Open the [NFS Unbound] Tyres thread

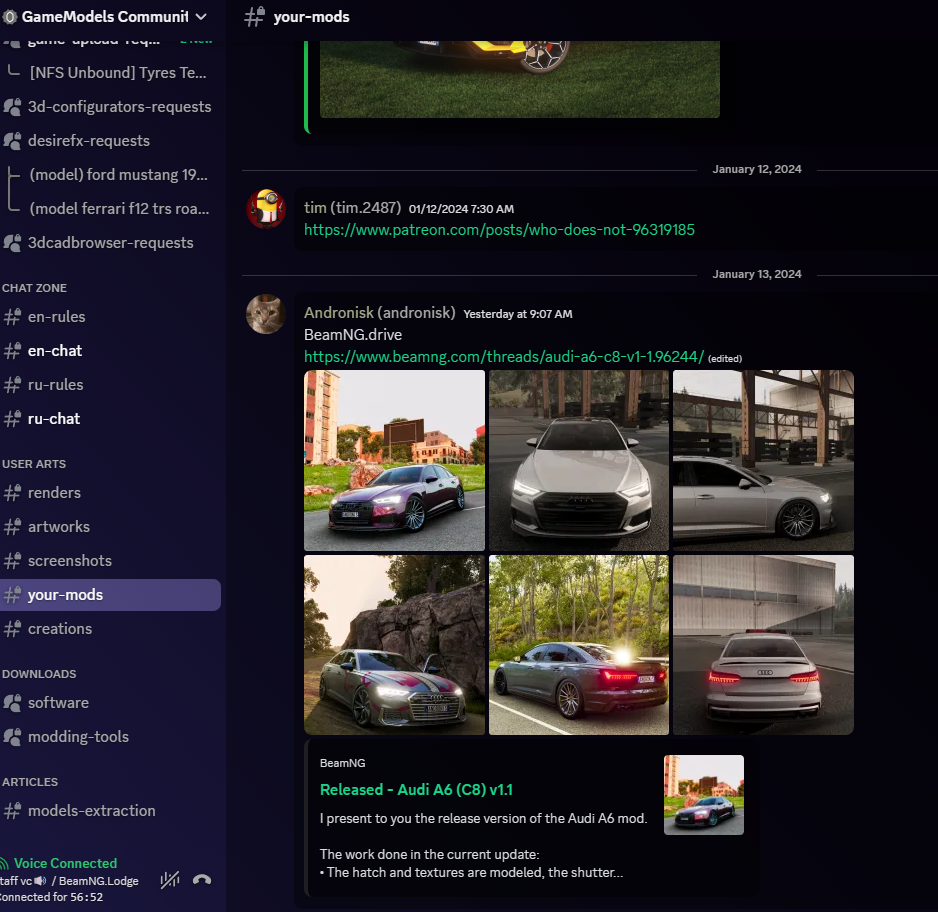click(x=118, y=72)
